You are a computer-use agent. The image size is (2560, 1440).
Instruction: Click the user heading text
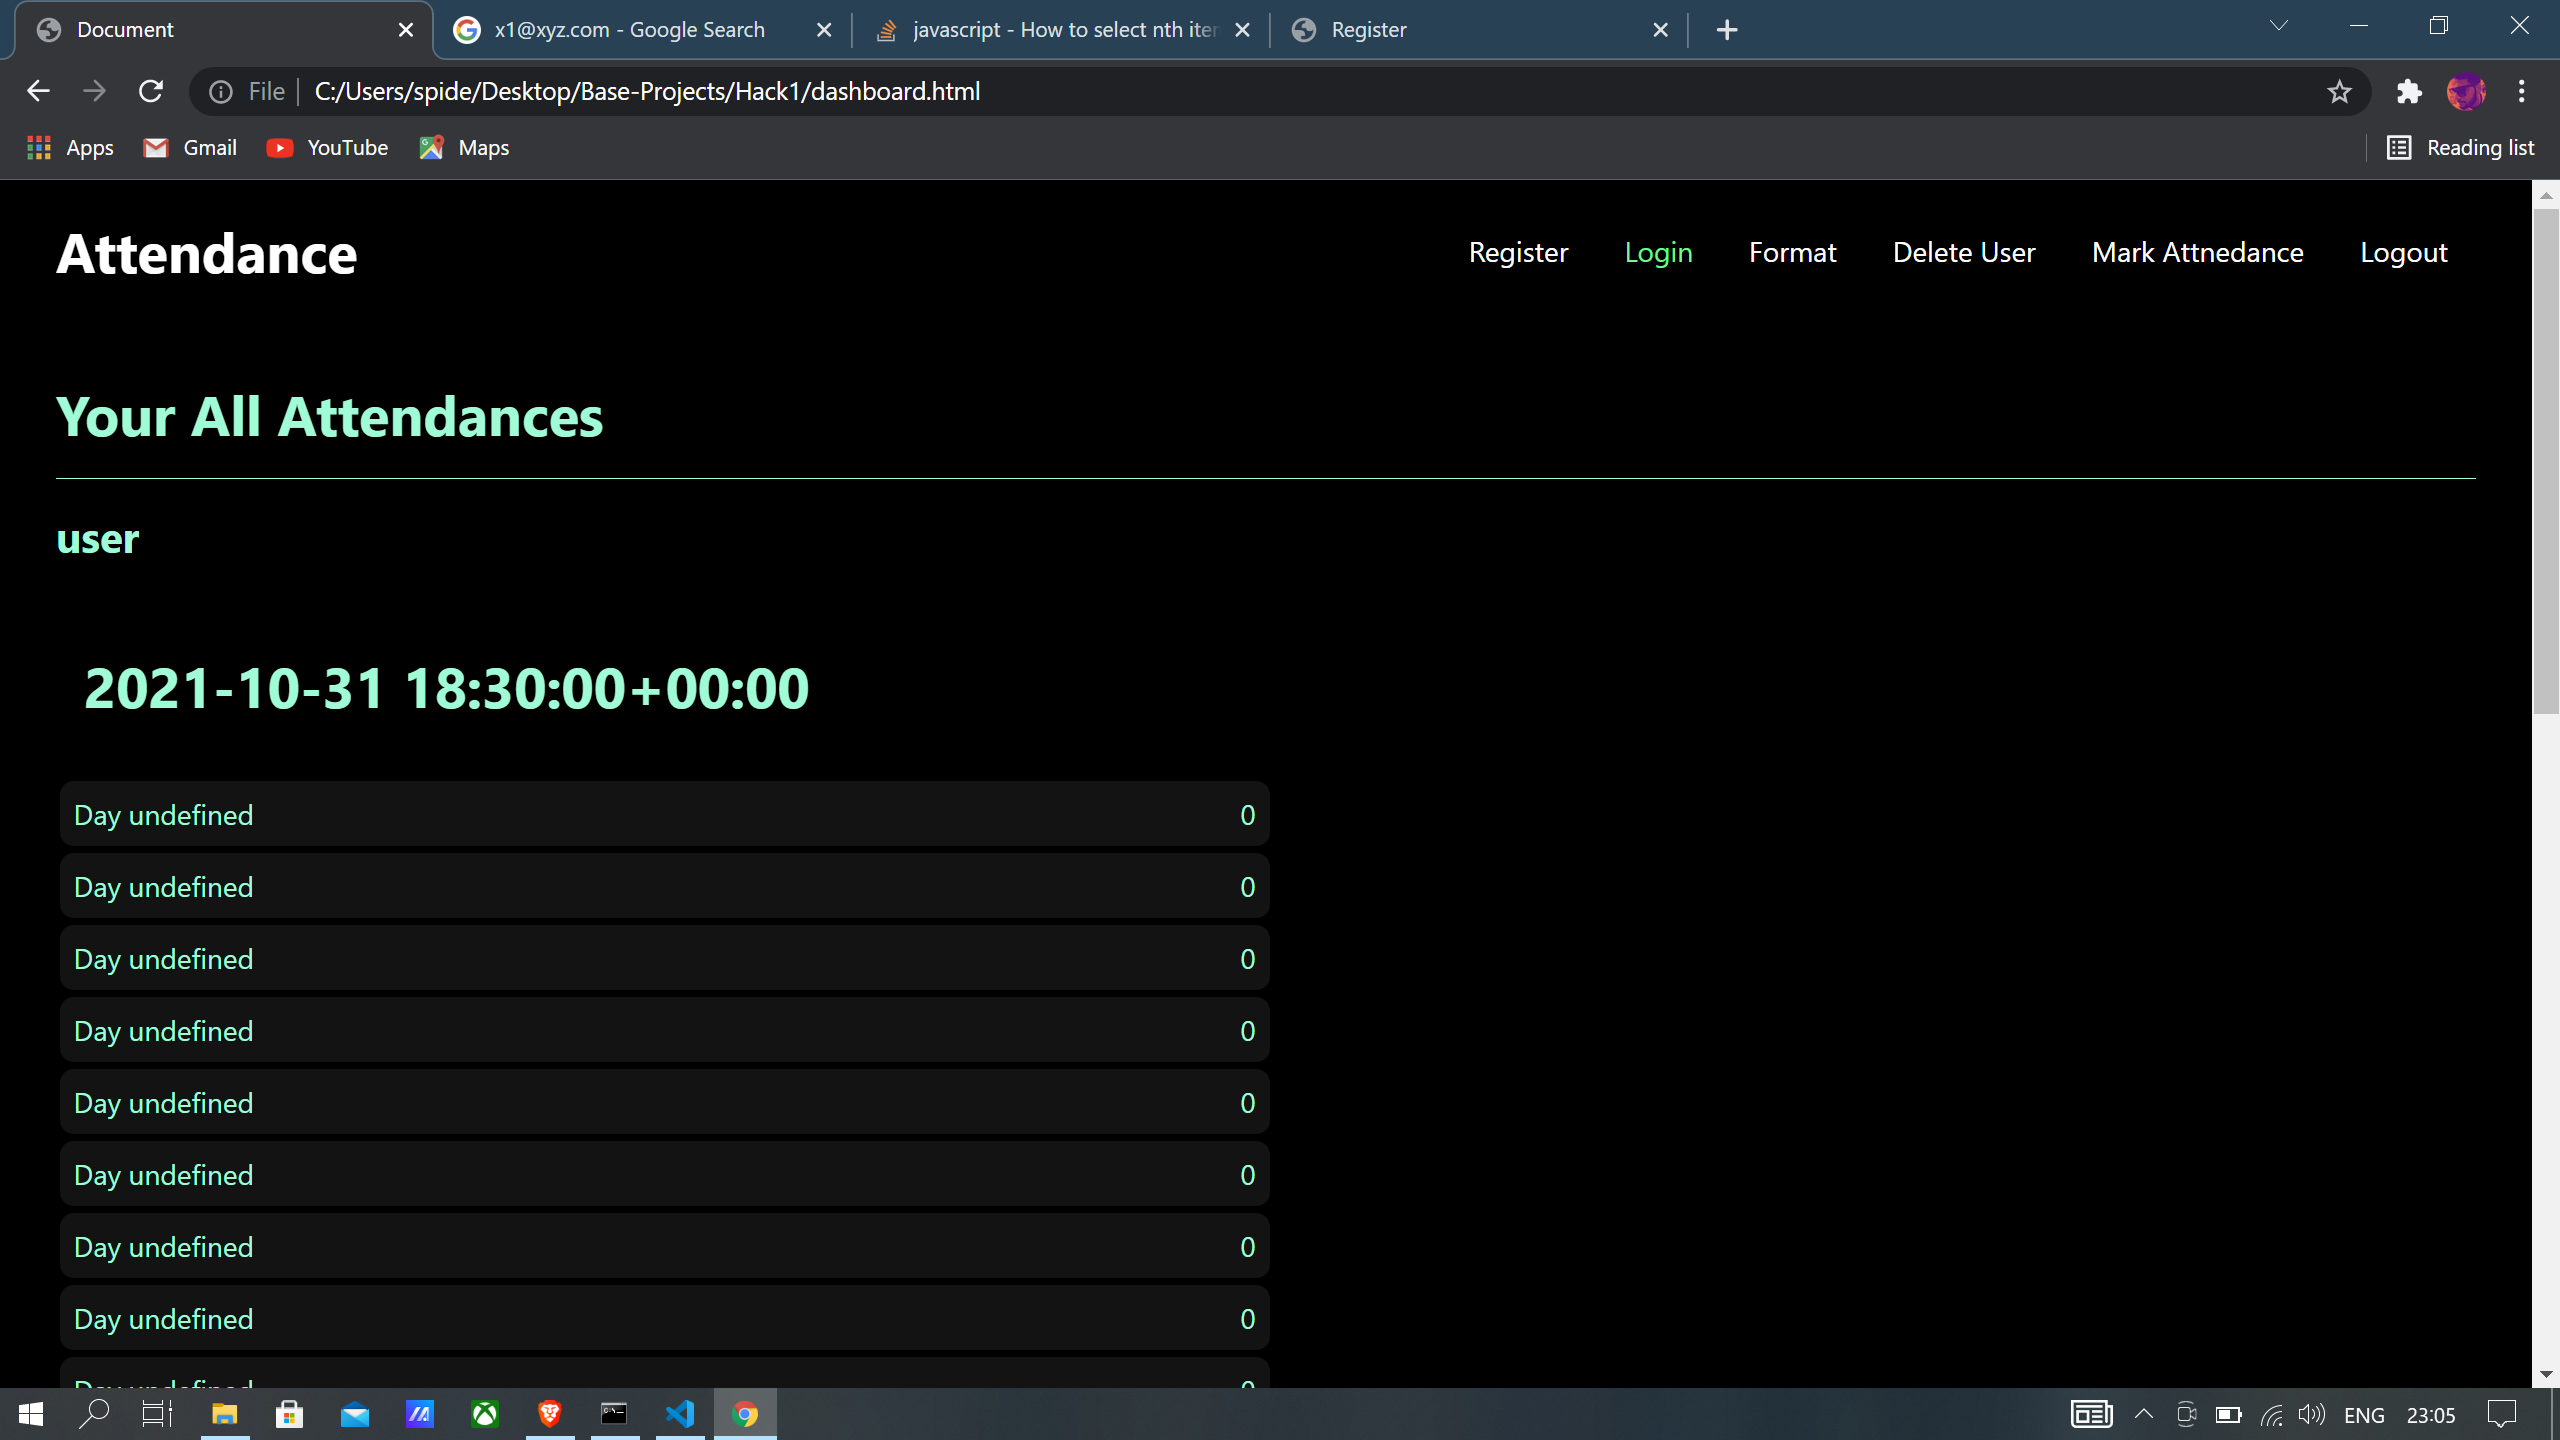click(x=98, y=540)
